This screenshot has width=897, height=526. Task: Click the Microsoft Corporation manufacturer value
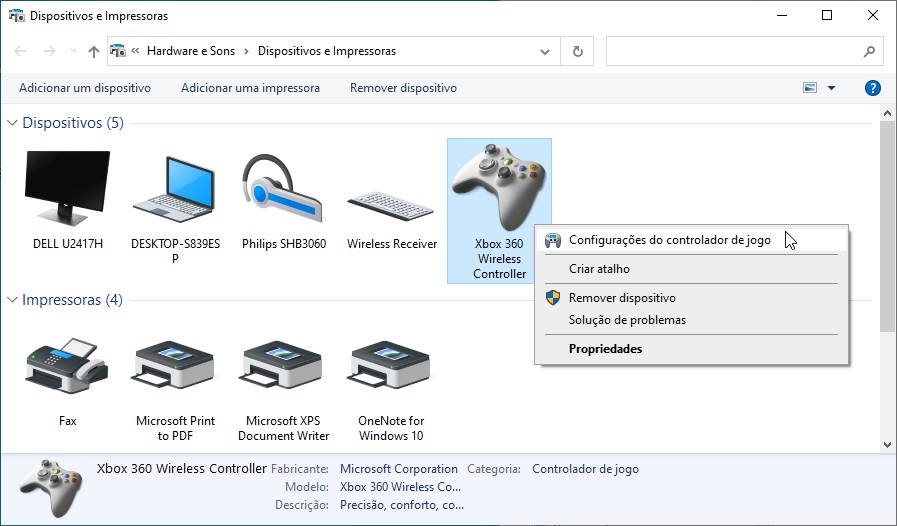[399, 469]
